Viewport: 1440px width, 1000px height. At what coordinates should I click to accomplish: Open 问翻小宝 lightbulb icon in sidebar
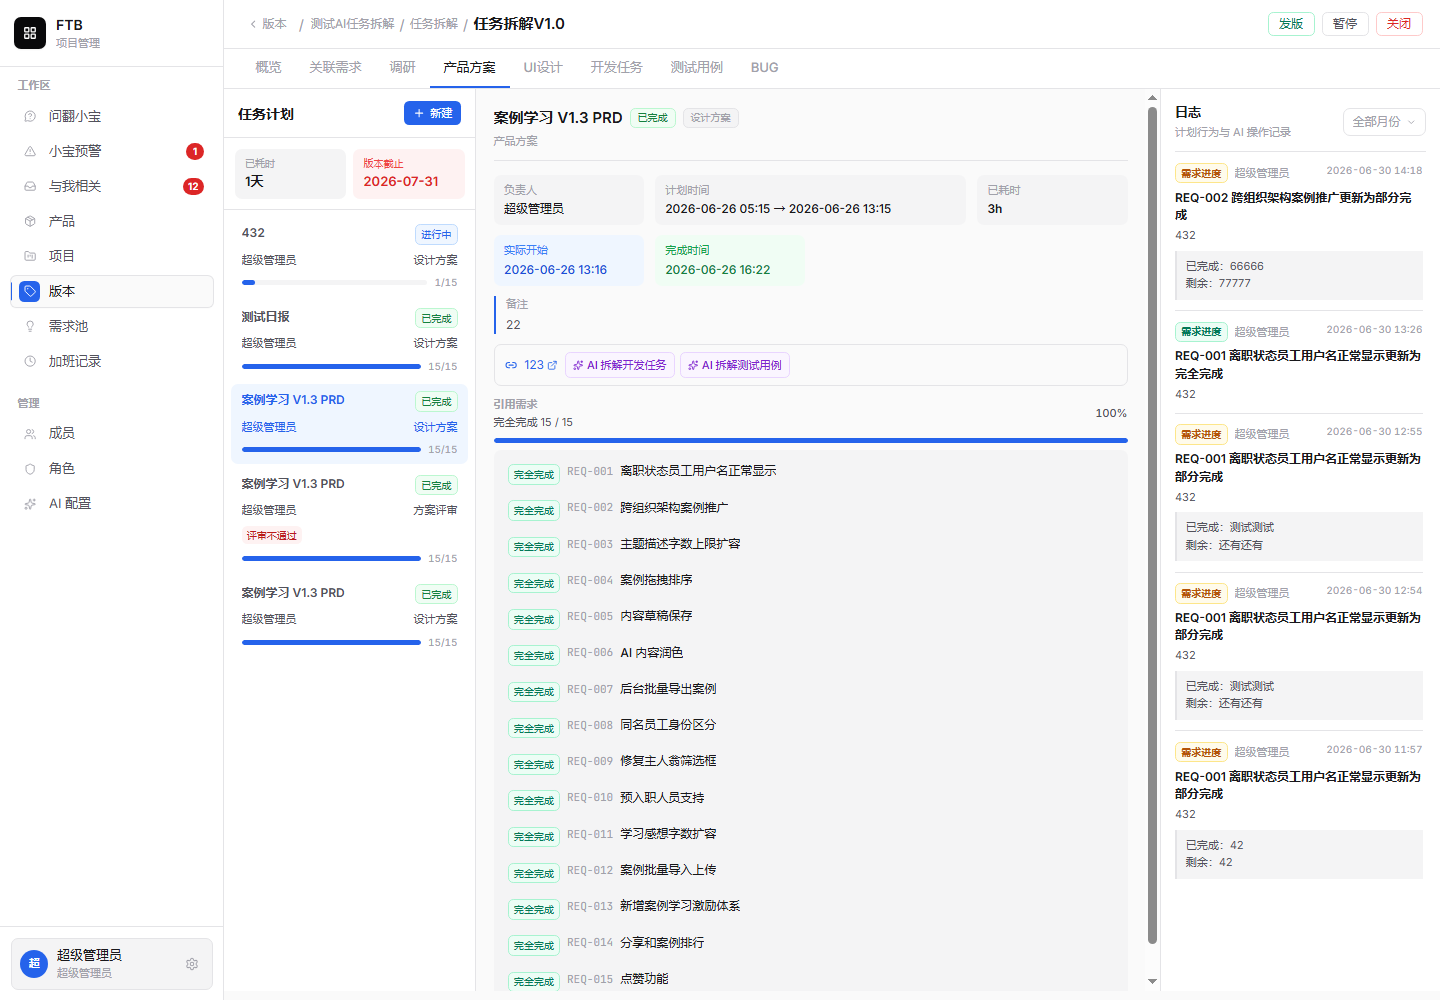(30, 117)
